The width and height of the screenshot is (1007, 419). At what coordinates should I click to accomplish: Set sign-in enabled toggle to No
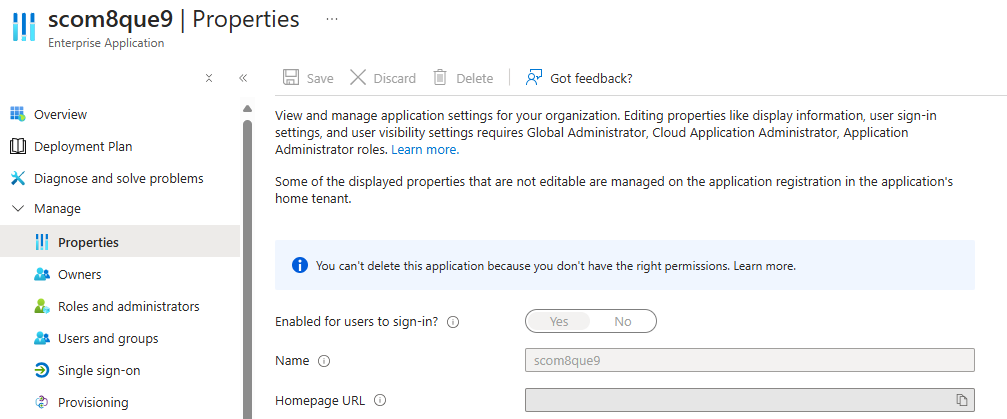pyautogui.click(x=623, y=321)
